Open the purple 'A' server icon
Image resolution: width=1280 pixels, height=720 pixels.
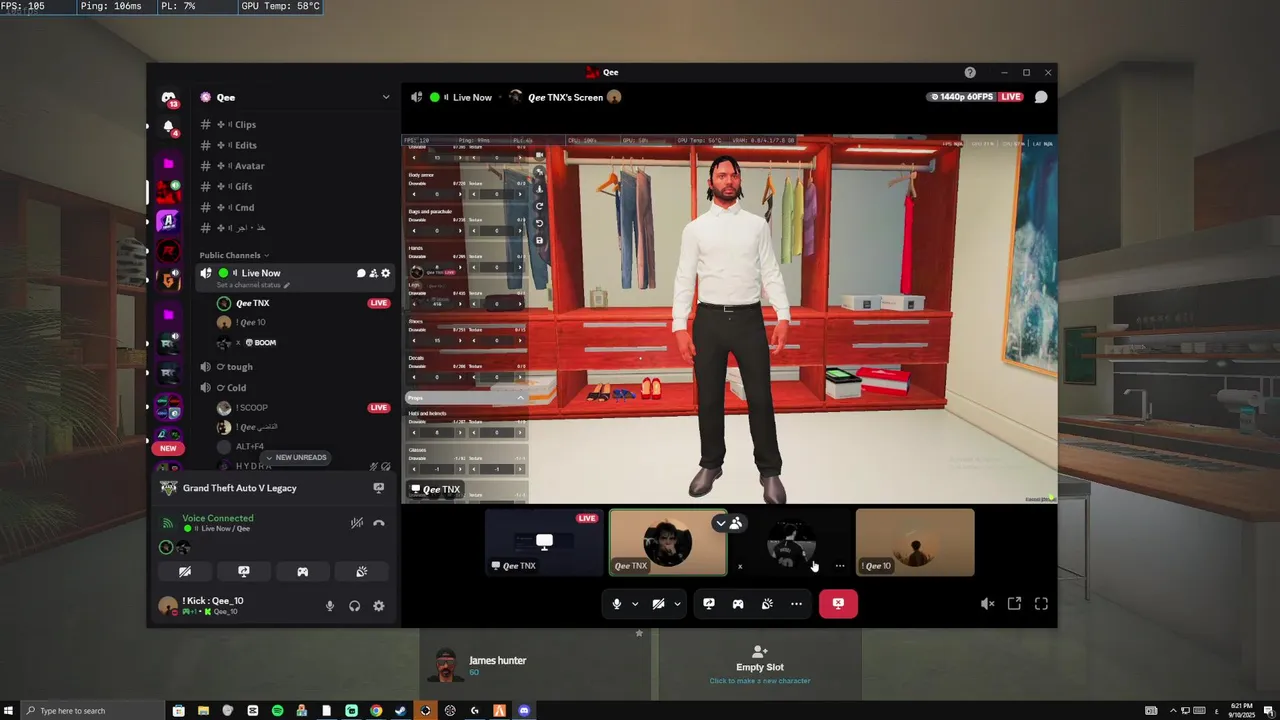[168, 221]
